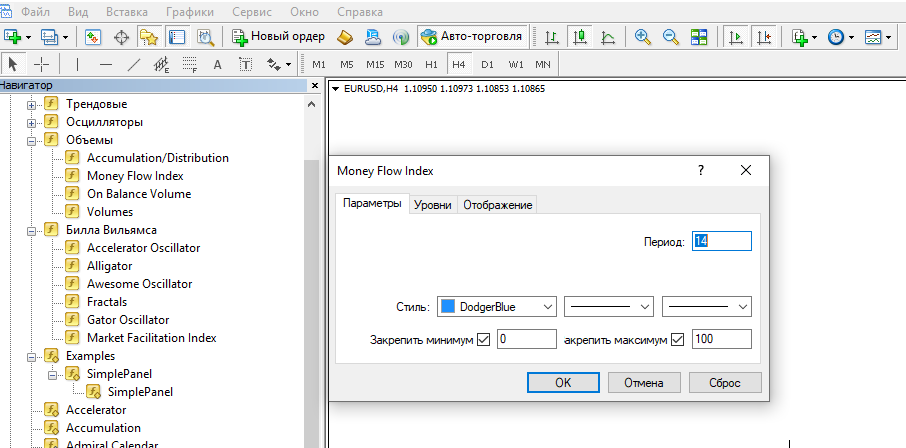The image size is (906, 448).
Task: Open the Сервис menu
Action: 253,12
